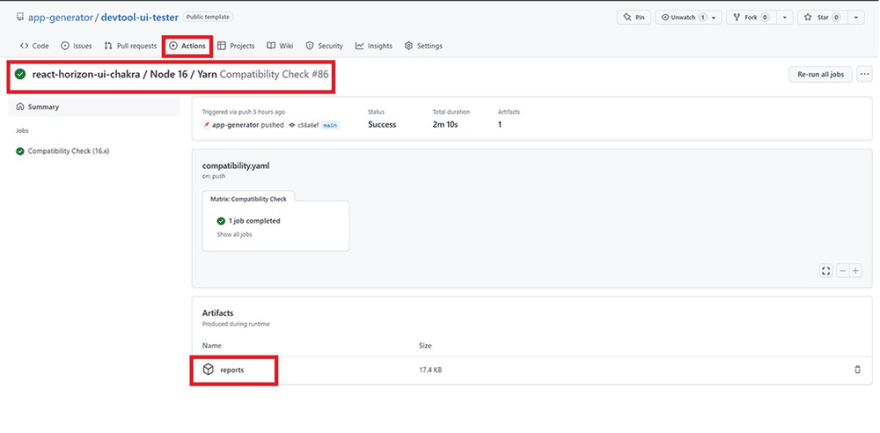Click the 17.4 KB size value

(x=430, y=370)
